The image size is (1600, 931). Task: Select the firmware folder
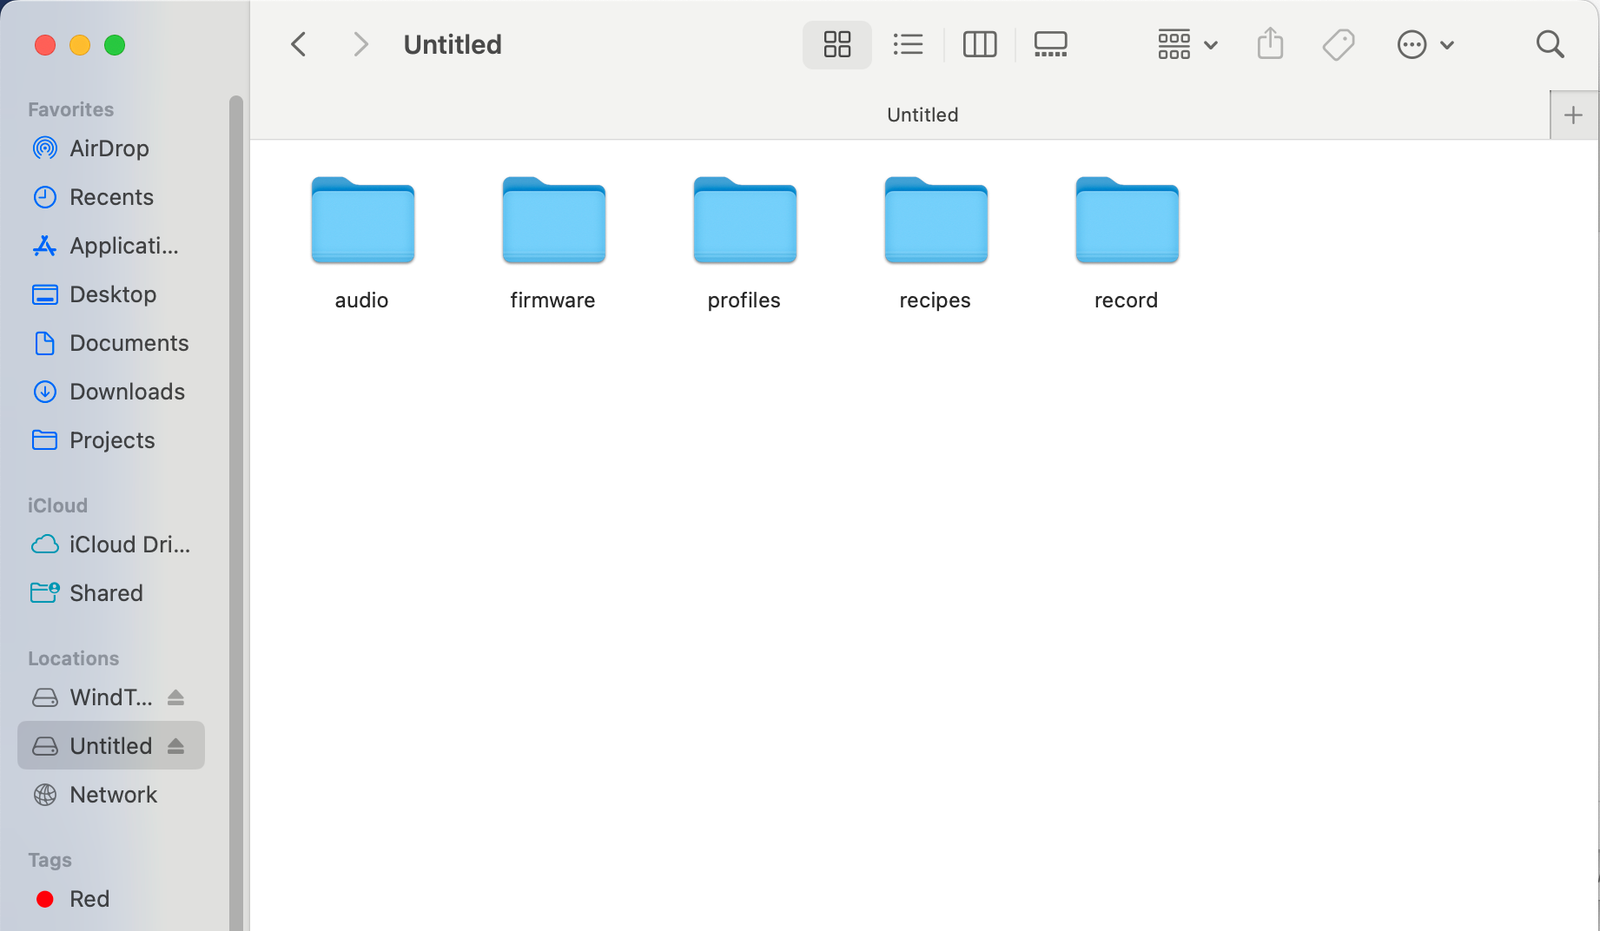tap(553, 243)
